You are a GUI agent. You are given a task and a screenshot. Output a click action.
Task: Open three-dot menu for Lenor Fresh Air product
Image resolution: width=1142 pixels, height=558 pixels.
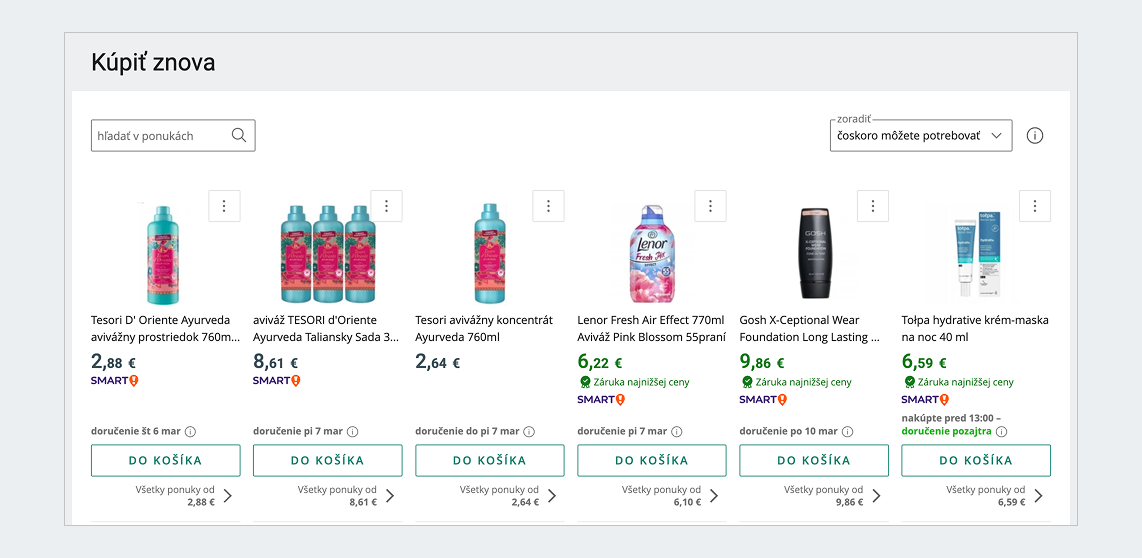[710, 206]
